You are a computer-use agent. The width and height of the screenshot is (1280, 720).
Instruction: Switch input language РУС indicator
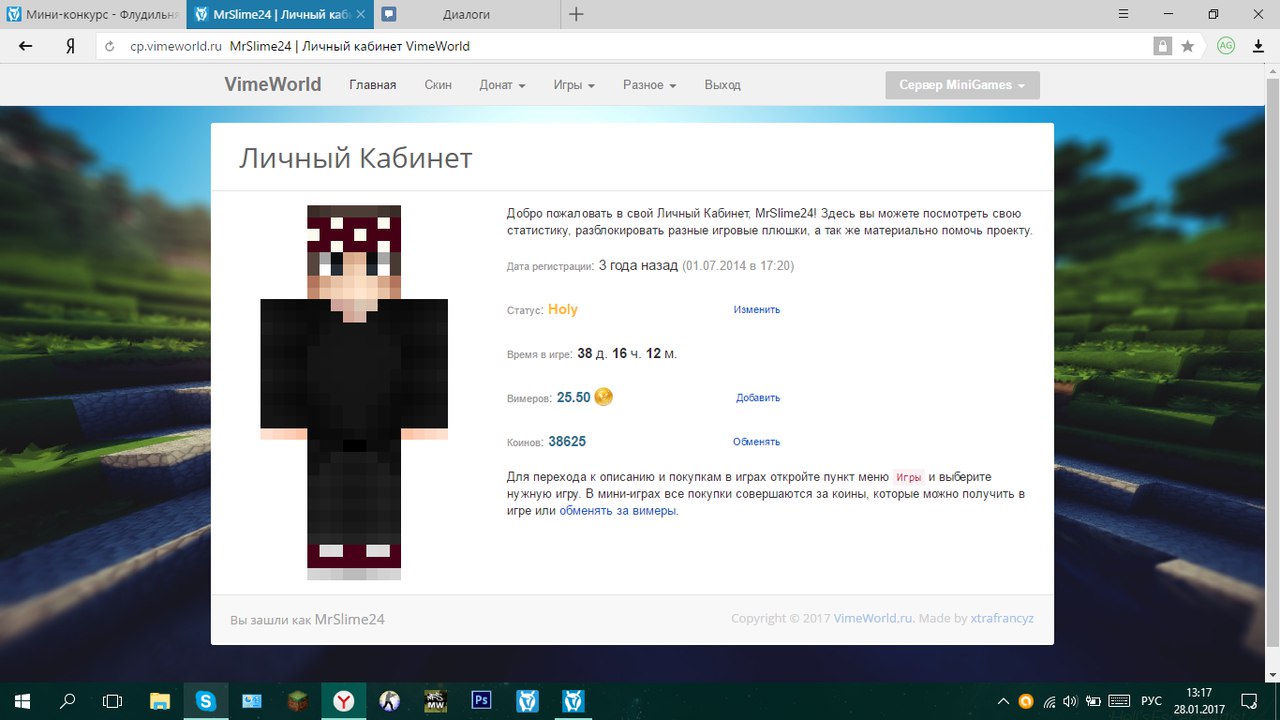(x=1151, y=701)
